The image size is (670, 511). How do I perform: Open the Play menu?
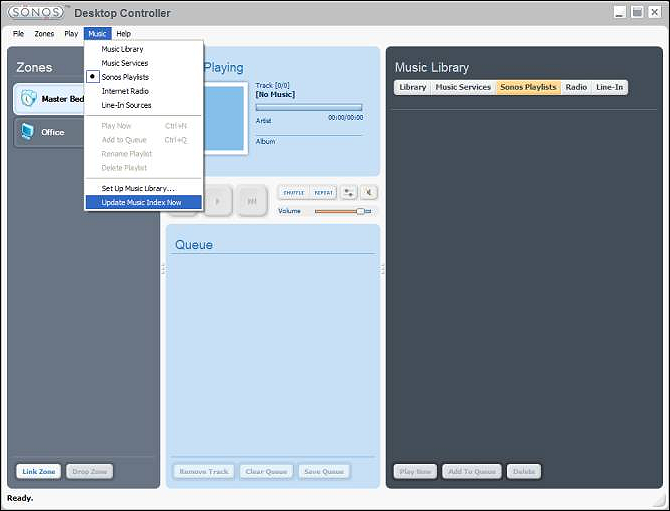click(x=71, y=34)
